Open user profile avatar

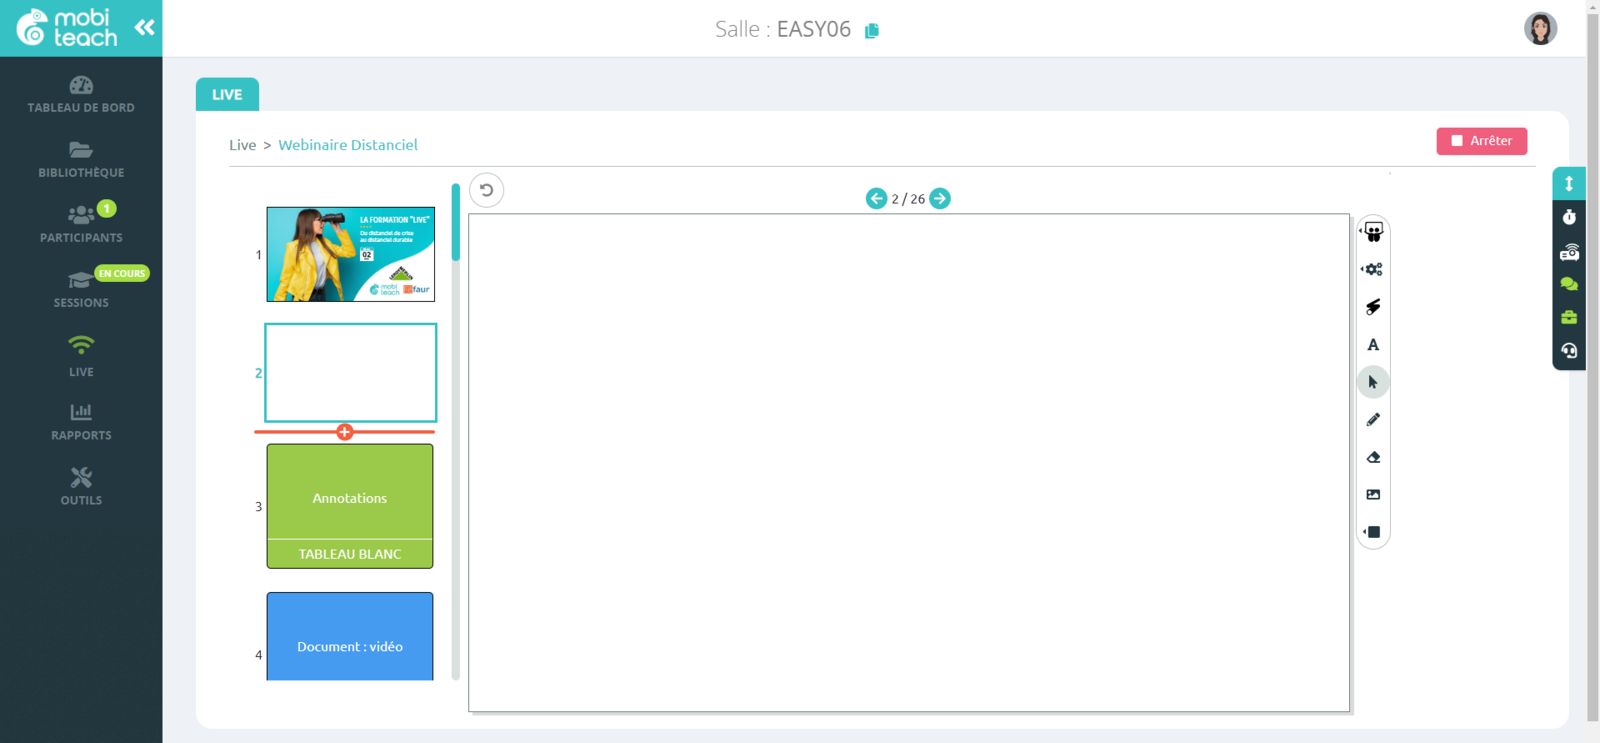tap(1540, 28)
